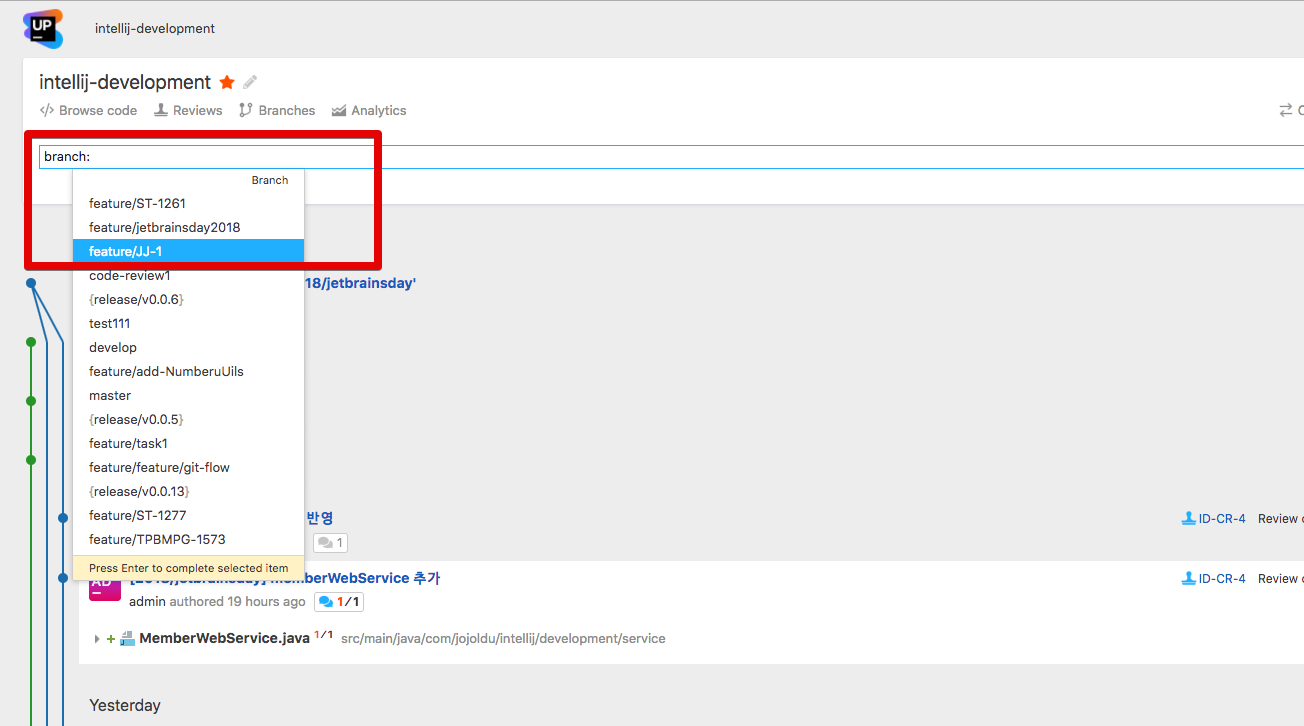Open Browse code view
The width and height of the screenshot is (1304, 726).
click(88, 111)
